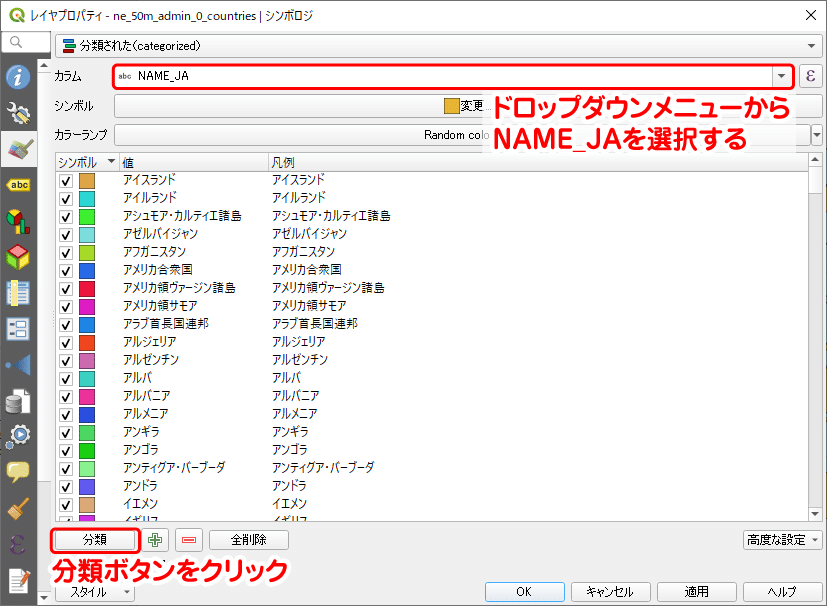
Task: Sort by the 値 column header
Action: 194,162
